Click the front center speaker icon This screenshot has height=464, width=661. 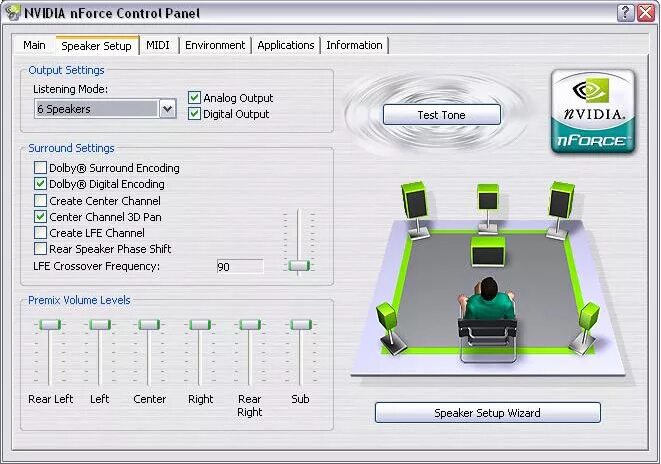click(x=488, y=208)
